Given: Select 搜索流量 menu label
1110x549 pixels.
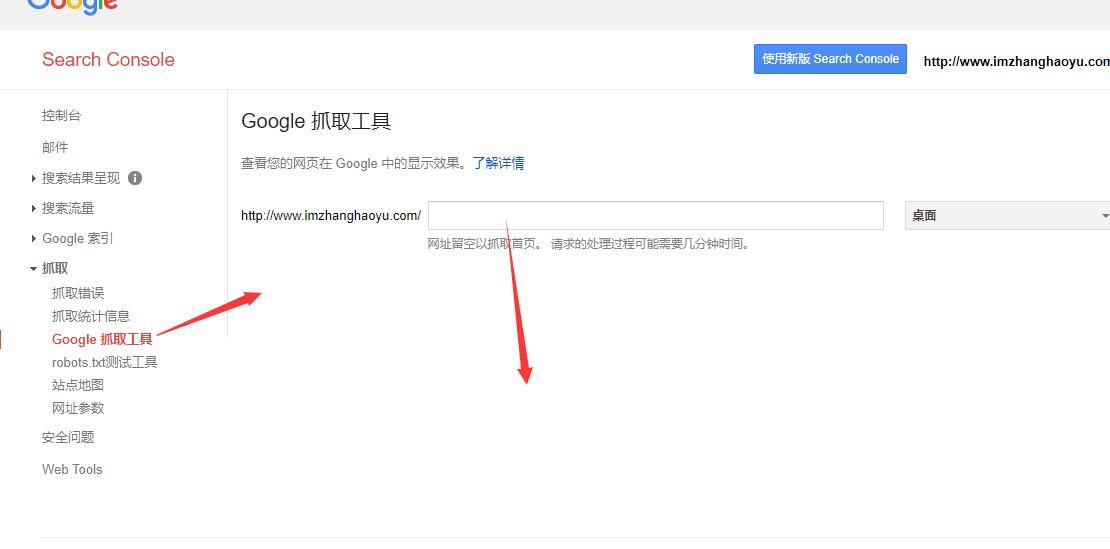Looking at the screenshot, I should pos(68,209).
